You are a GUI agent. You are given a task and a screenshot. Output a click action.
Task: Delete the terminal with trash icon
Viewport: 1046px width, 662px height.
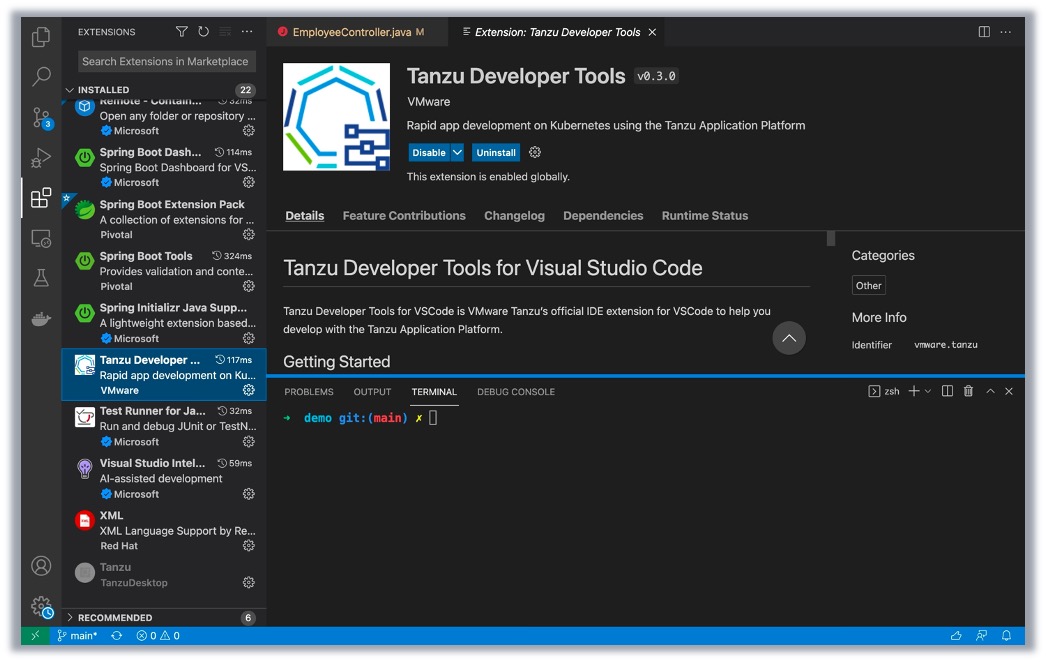click(968, 391)
